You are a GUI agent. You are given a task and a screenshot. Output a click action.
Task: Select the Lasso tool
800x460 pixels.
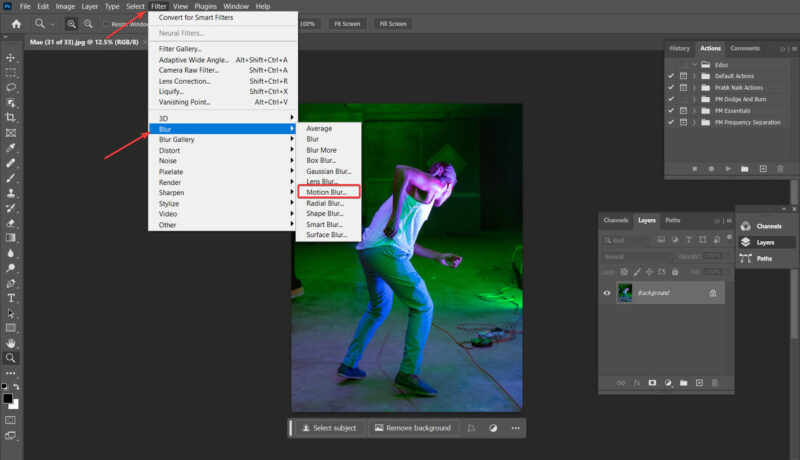(x=10, y=87)
